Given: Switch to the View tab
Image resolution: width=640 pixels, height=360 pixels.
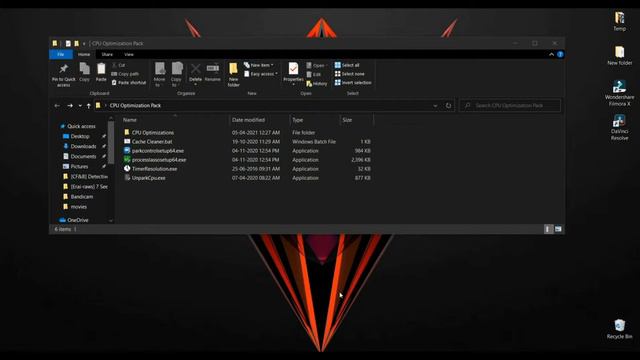Looking at the screenshot, I should pyautogui.click(x=129, y=54).
